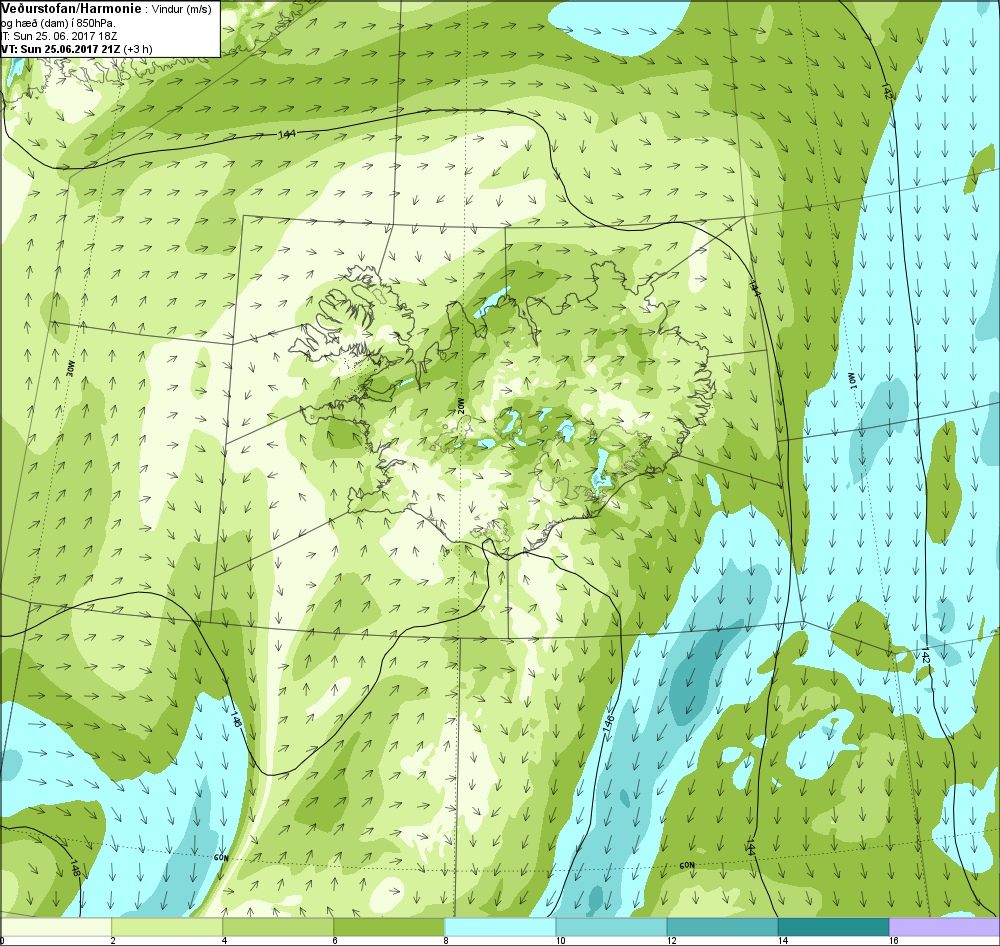
Task: Click the "30W" longitude label
Action: point(70,369)
